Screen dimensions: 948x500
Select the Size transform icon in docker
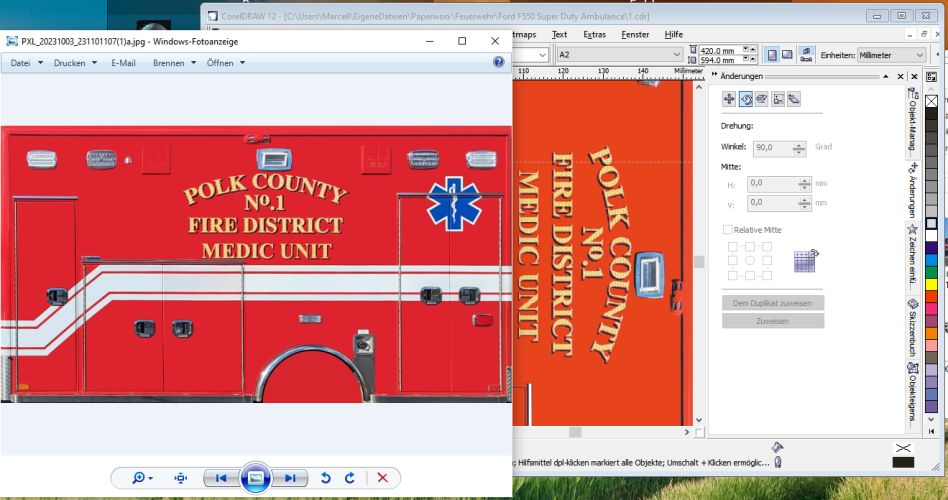pos(778,99)
